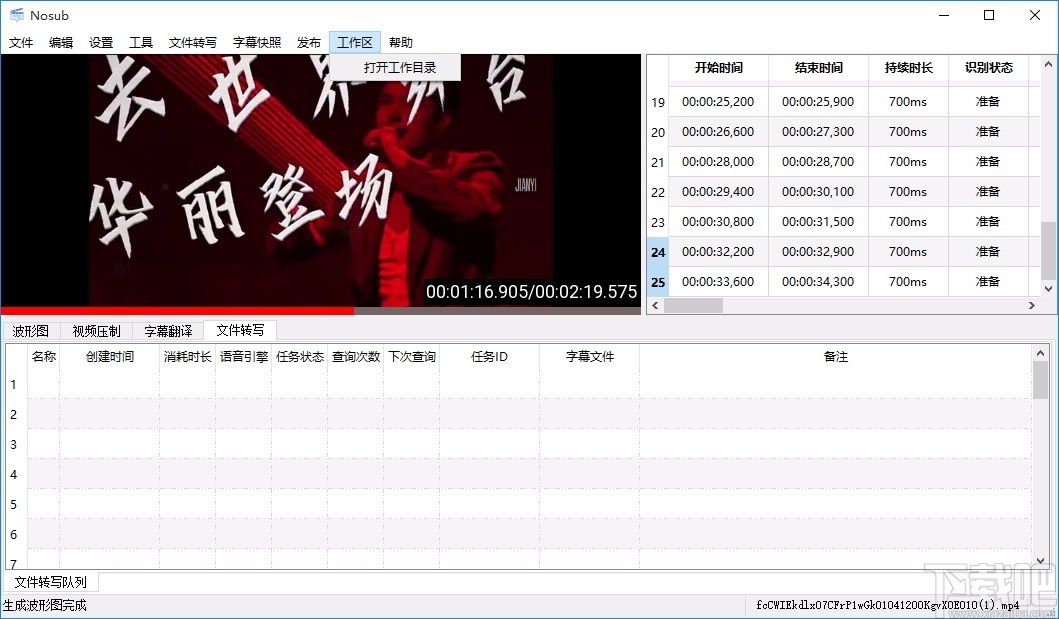Switch to the 字幕翻译 tab
The height and width of the screenshot is (619, 1059).
coord(168,331)
